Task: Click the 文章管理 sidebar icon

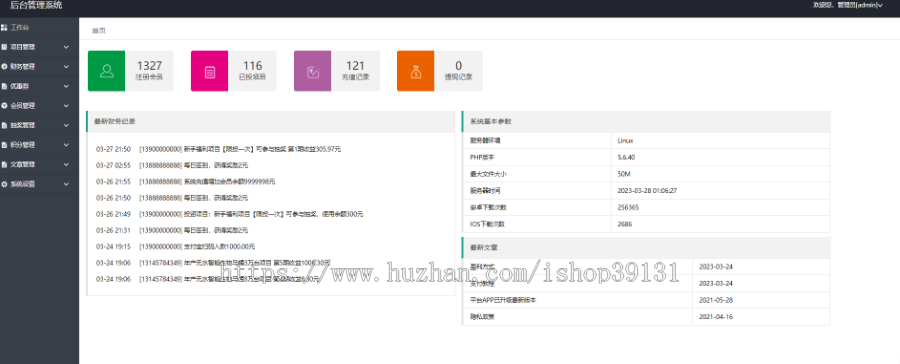Action: click(x=4, y=164)
